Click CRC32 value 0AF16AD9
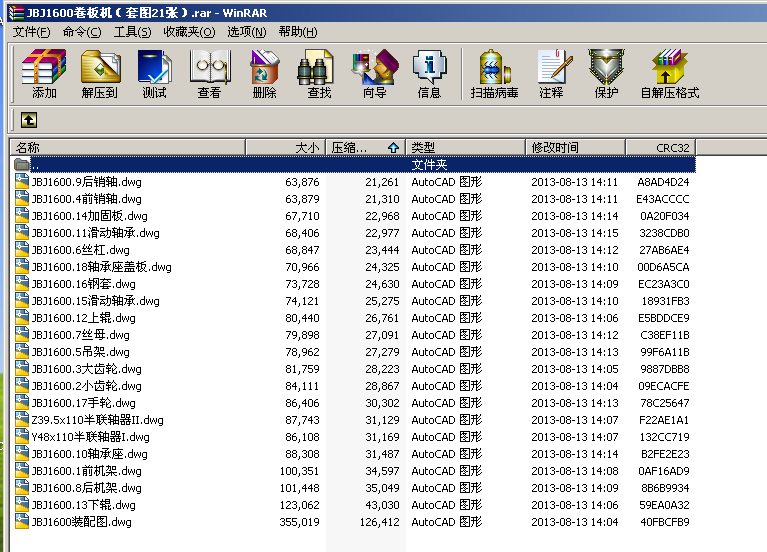The height and width of the screenshot is (552, 767). click(664, 471)
